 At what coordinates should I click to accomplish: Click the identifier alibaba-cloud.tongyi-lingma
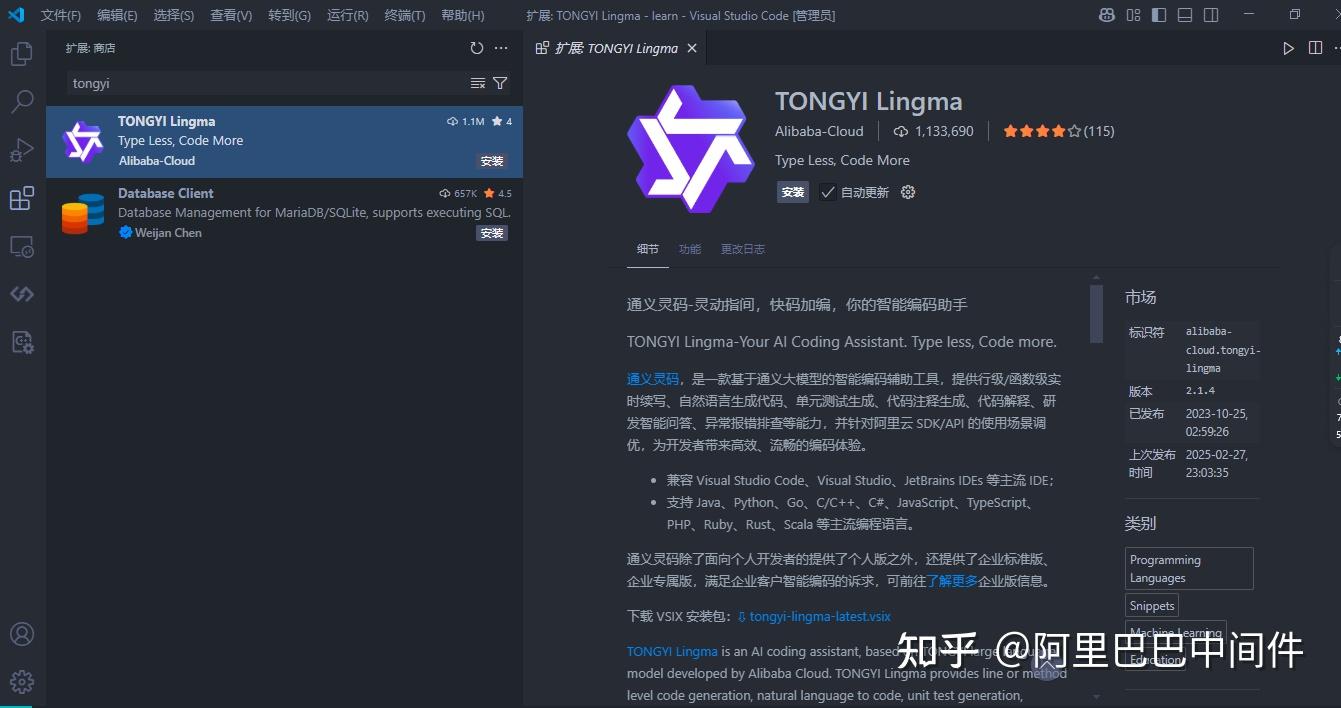coord(1222,350)
